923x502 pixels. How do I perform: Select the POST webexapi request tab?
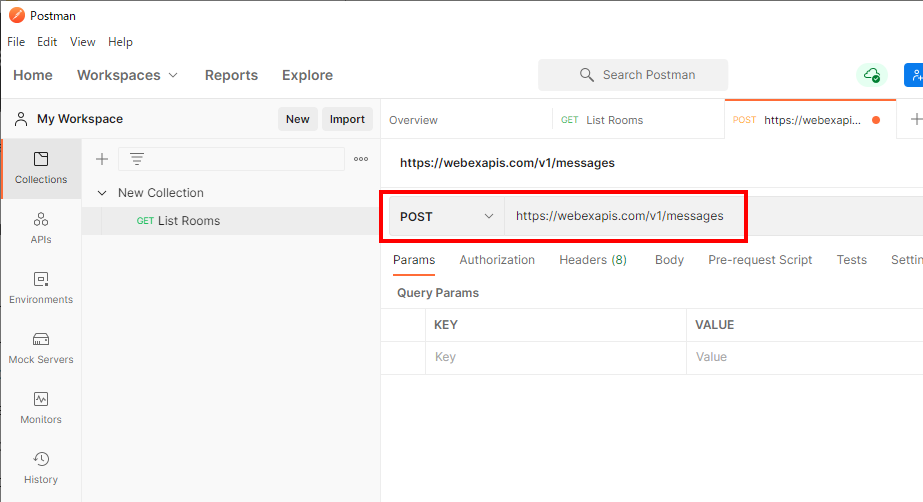pyautogui.click(x=810, y=120)
